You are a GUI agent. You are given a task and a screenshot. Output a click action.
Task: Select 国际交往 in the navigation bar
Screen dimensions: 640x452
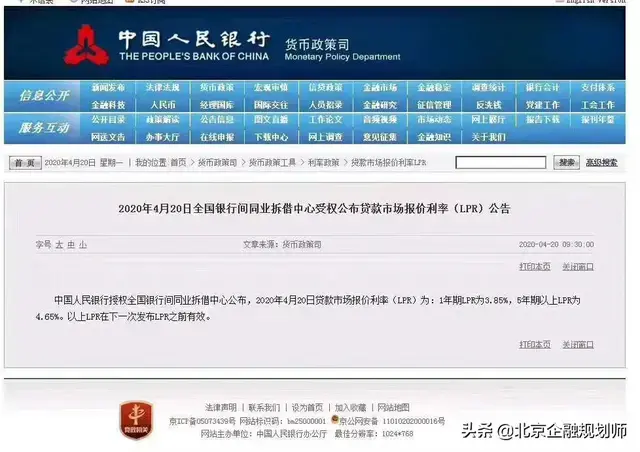(271, 105)
